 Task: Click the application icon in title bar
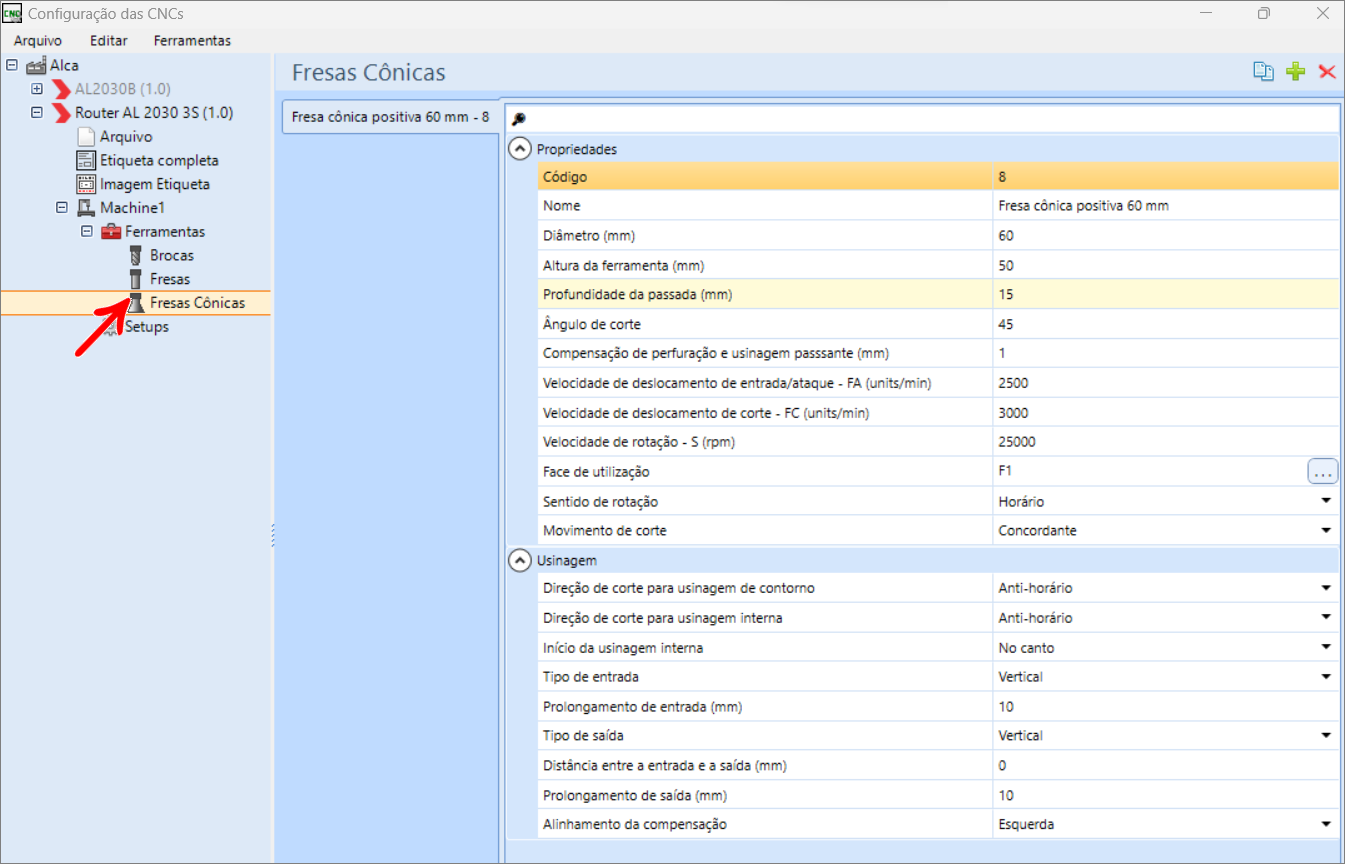12,14
